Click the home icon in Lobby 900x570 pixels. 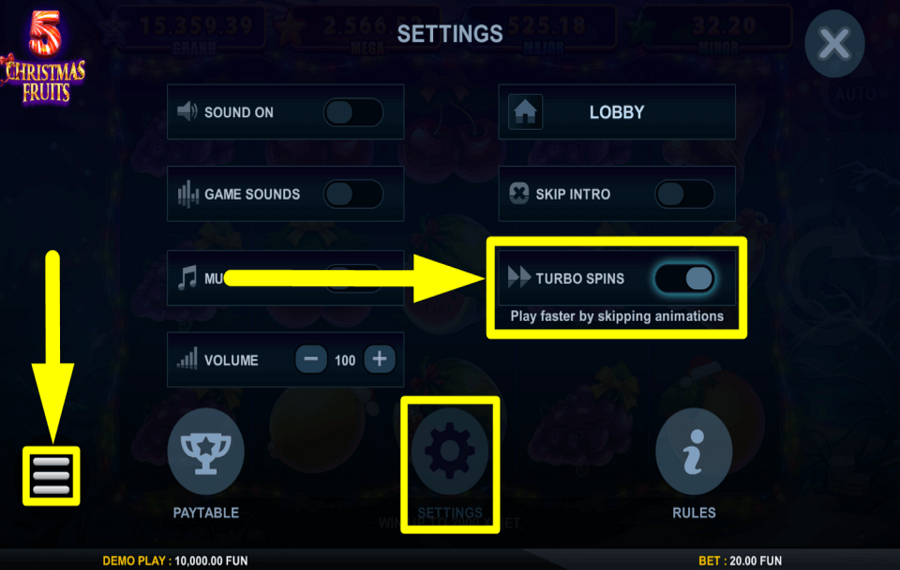click(525, 112)
